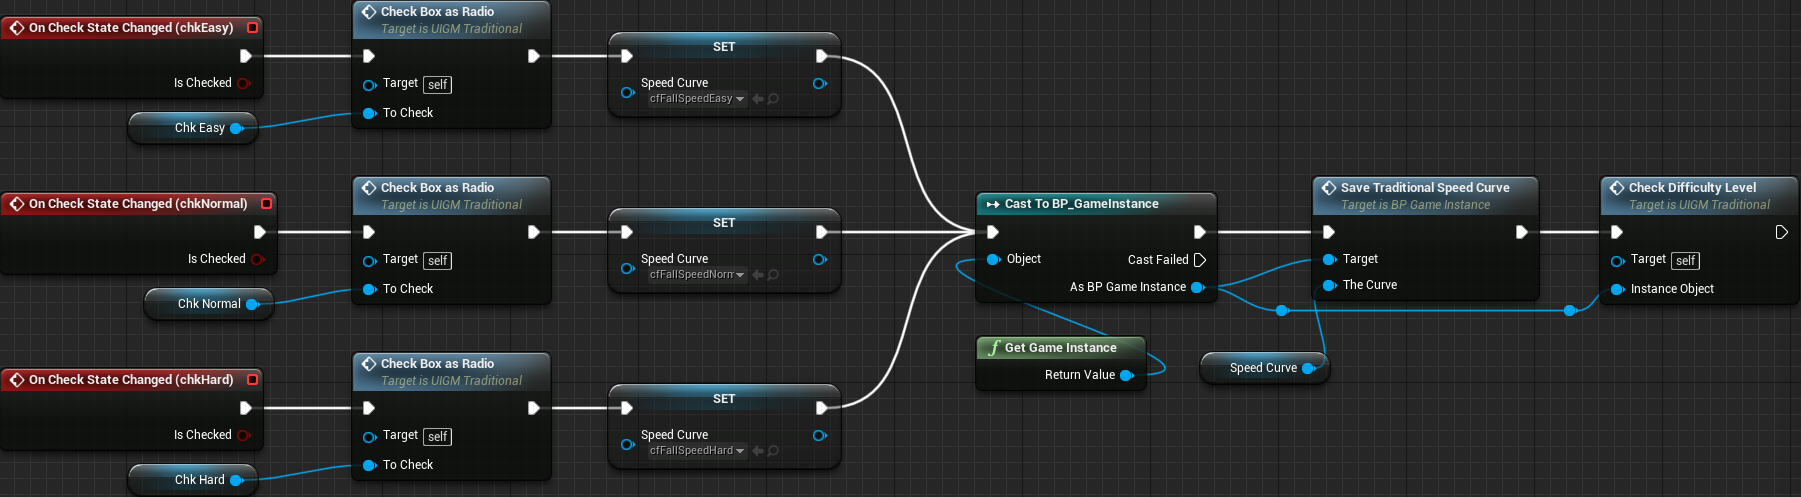The image size is (1801, 497).
Task: Select the Check Difficulty Level node title
Action: [1692, 188]
